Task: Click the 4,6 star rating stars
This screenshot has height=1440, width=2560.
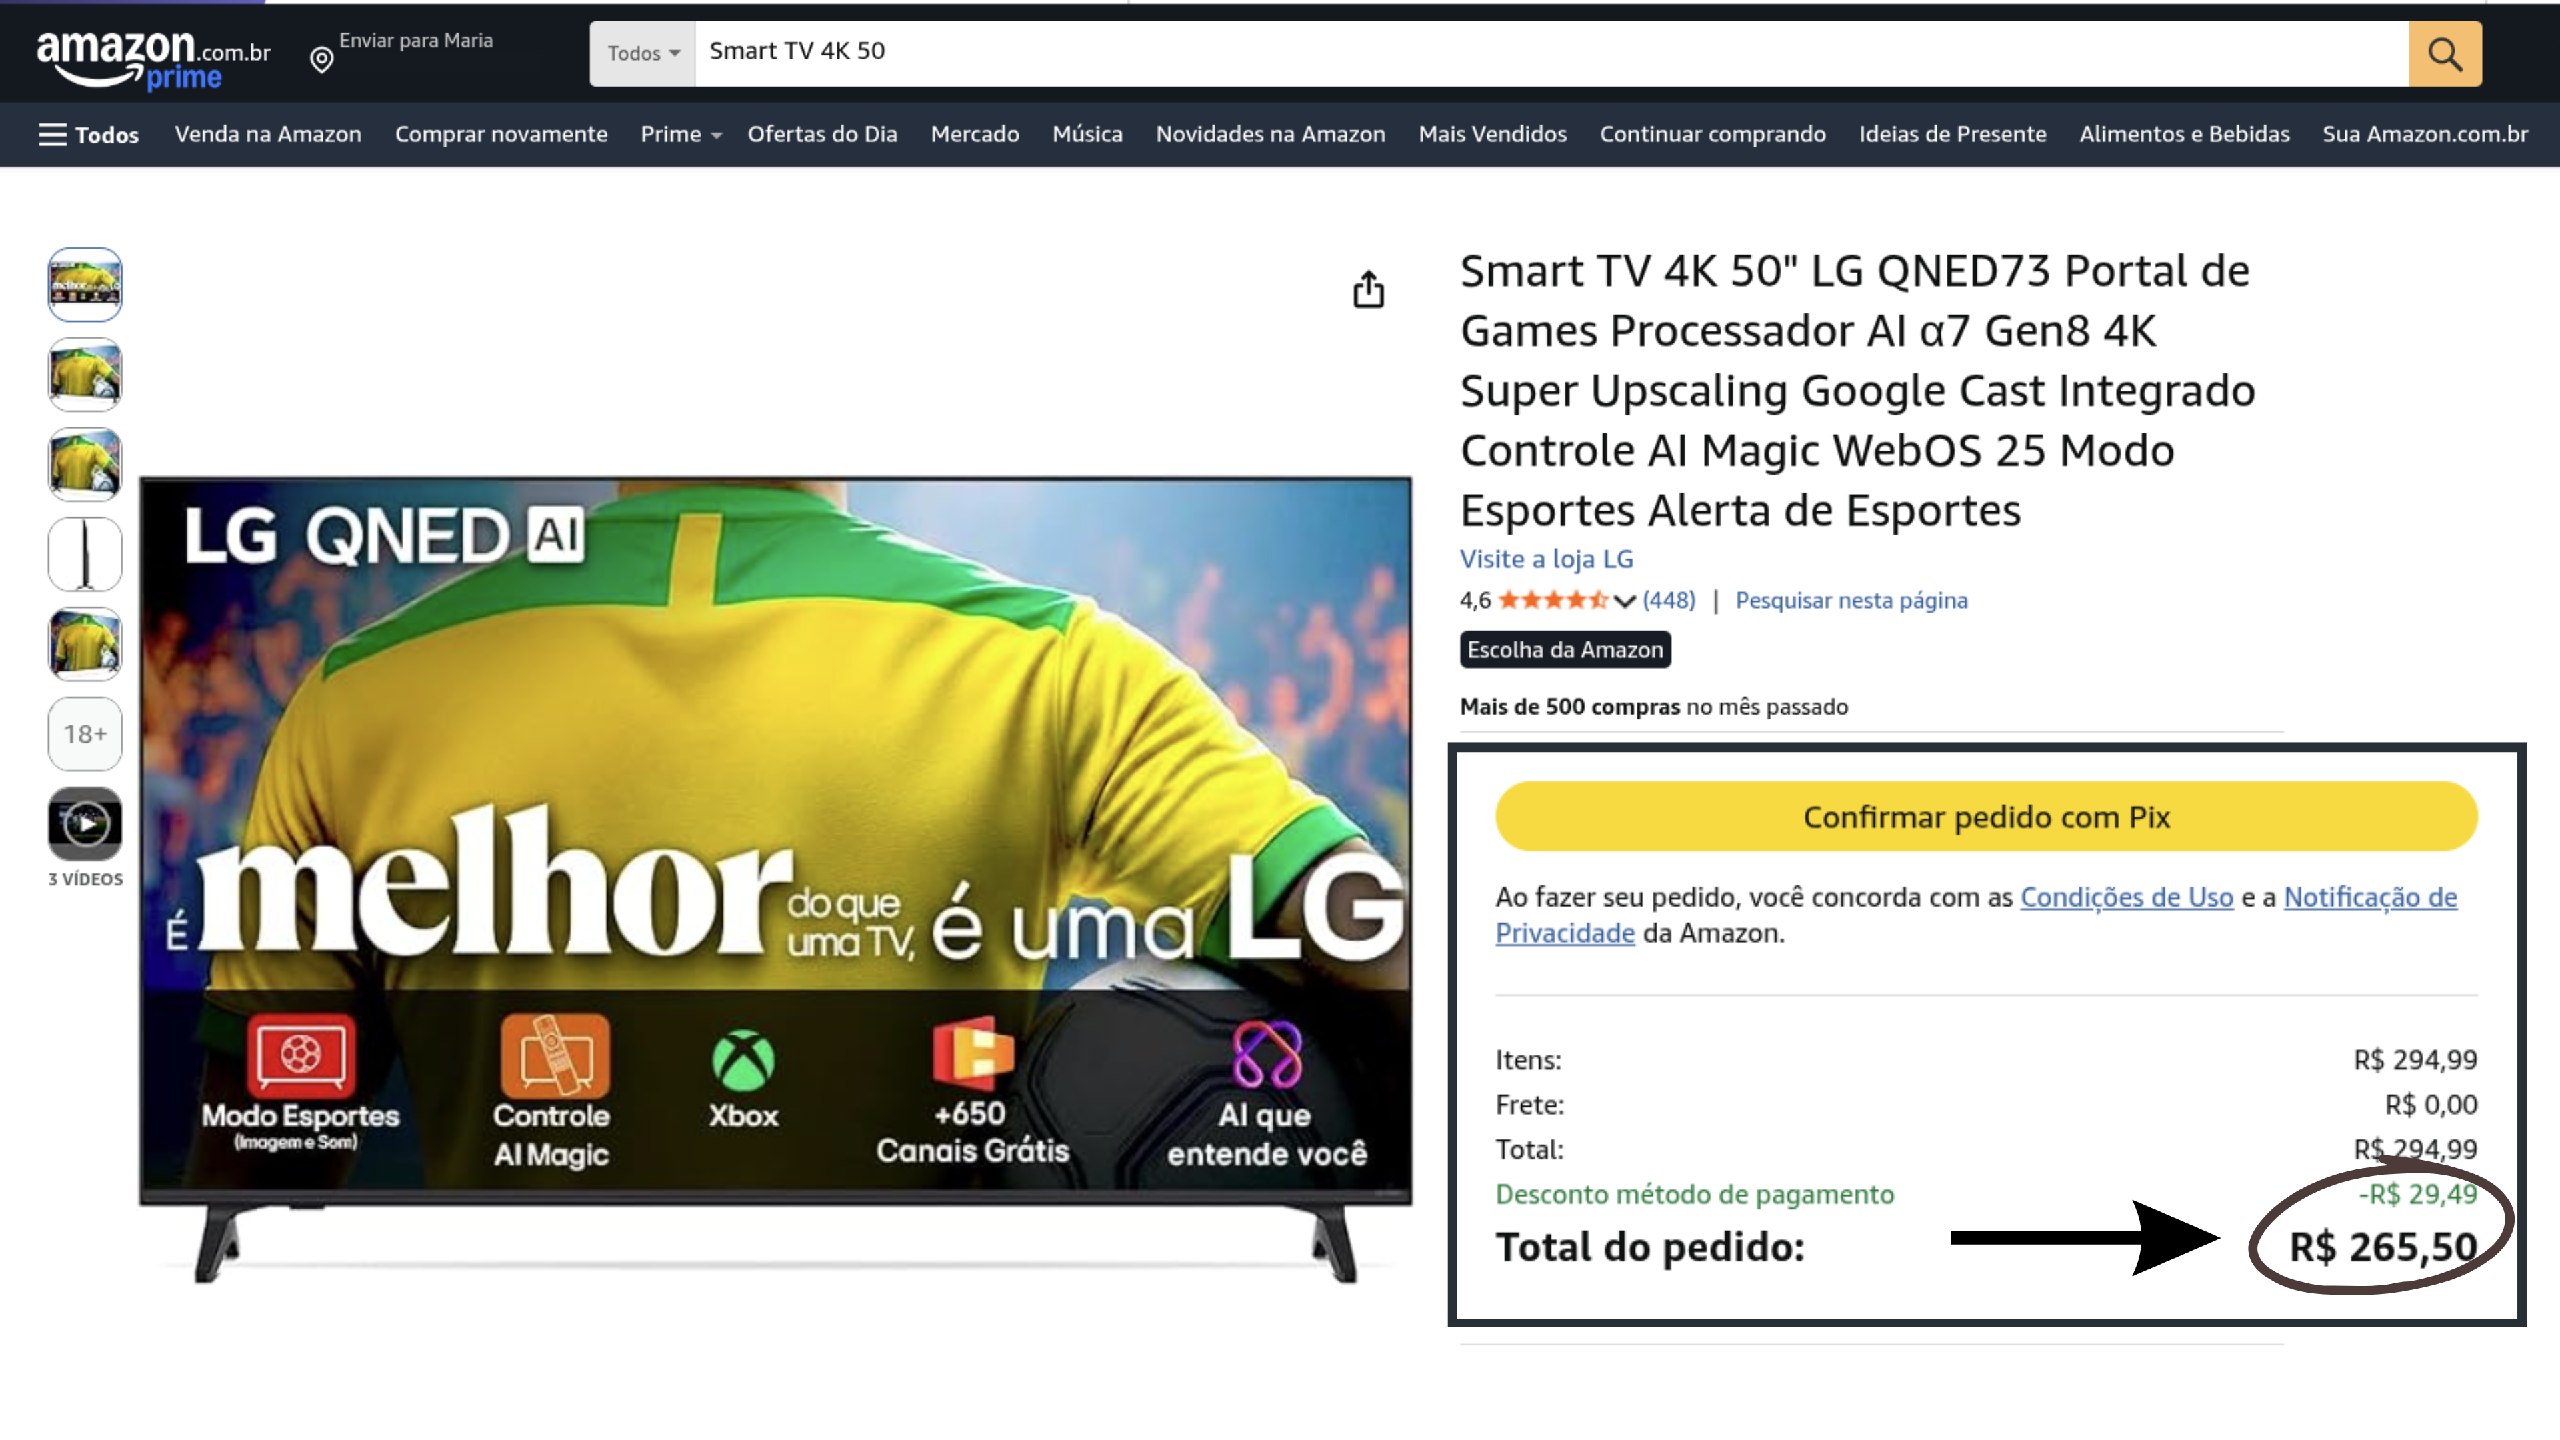Action: point(1553,600)
